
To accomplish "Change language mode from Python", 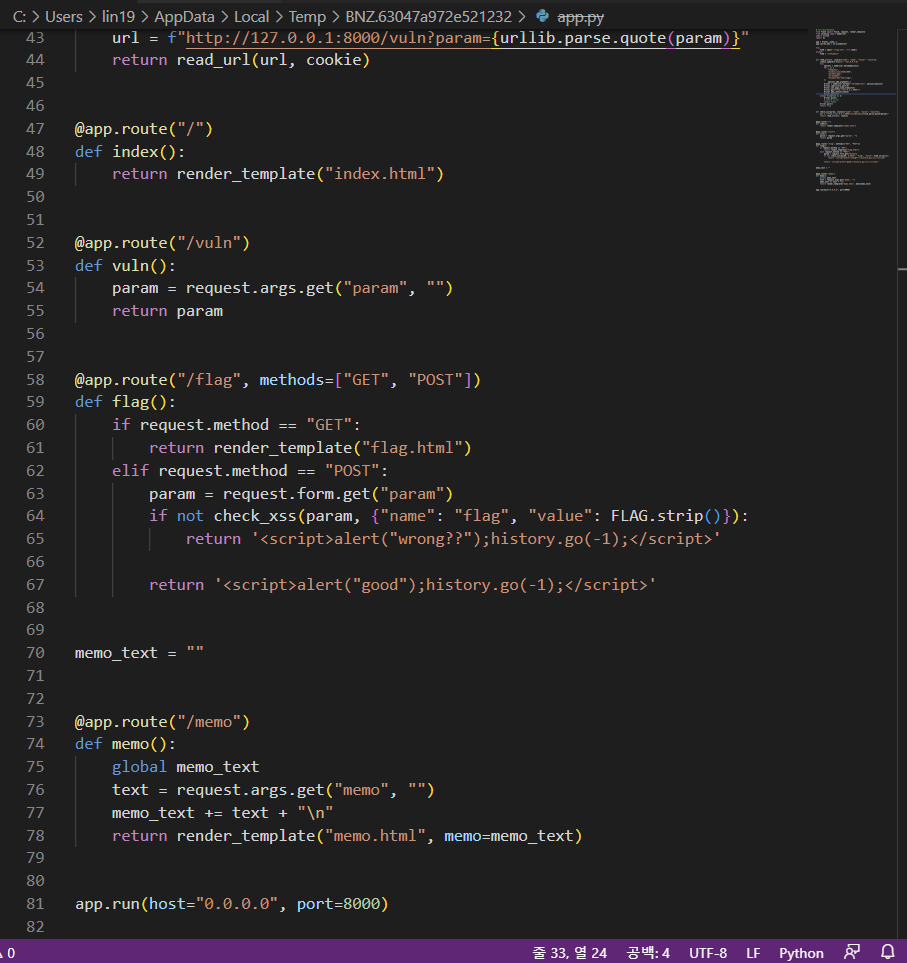I will tap(801, 953).
